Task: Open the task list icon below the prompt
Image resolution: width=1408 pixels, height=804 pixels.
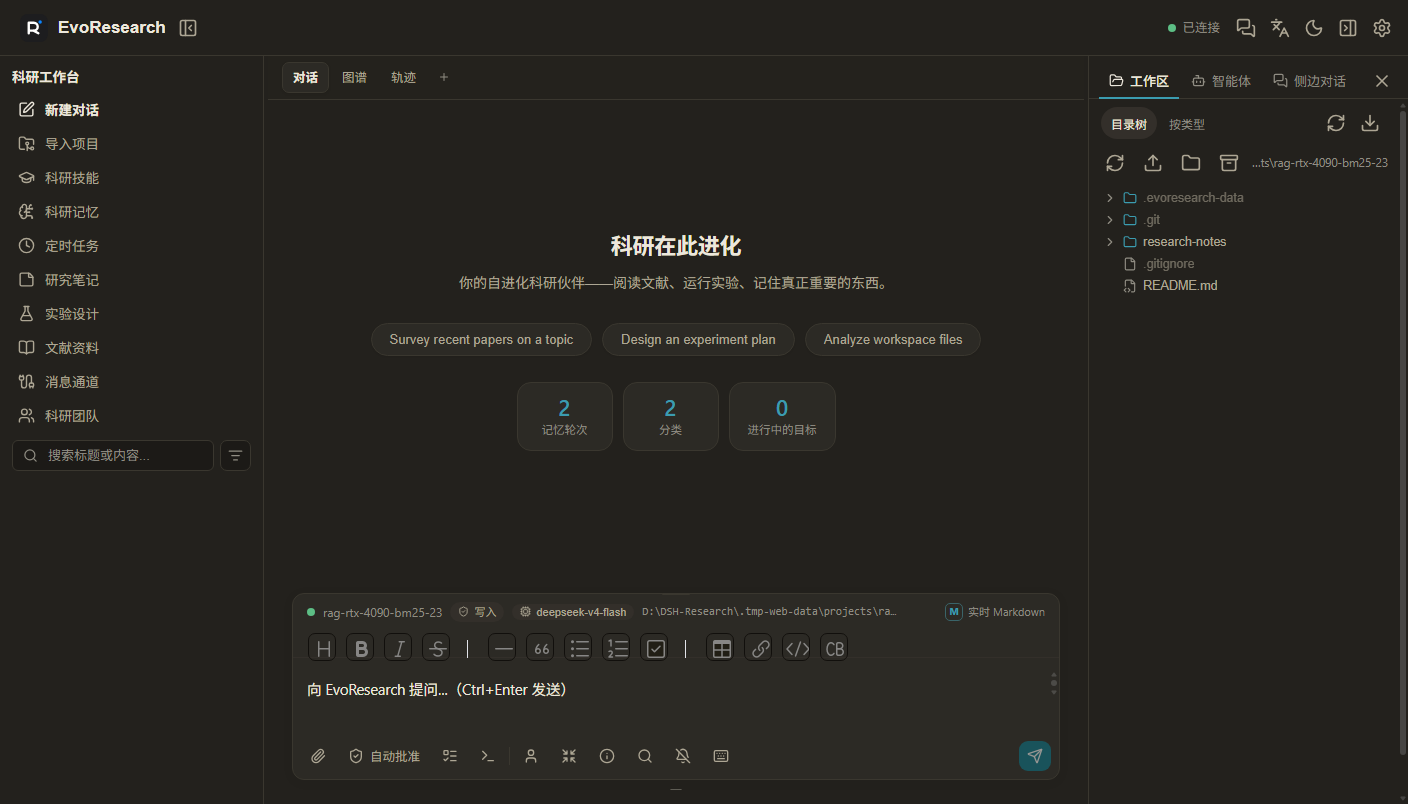Action: (x=450, y=756)
